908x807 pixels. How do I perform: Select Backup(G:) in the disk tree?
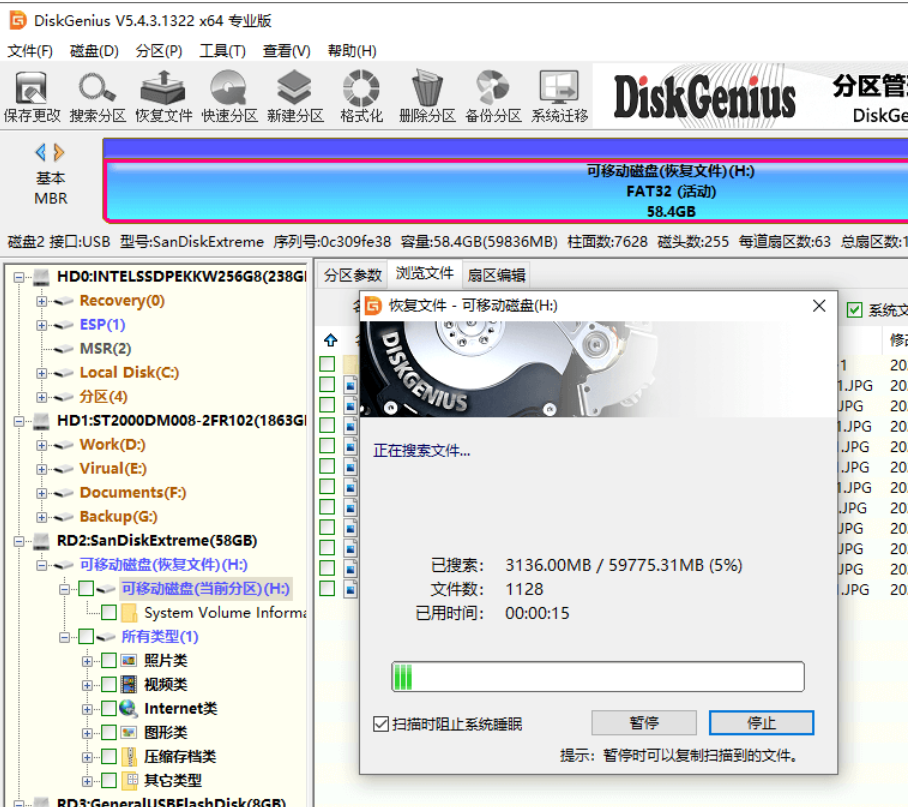tap(119, 516)
